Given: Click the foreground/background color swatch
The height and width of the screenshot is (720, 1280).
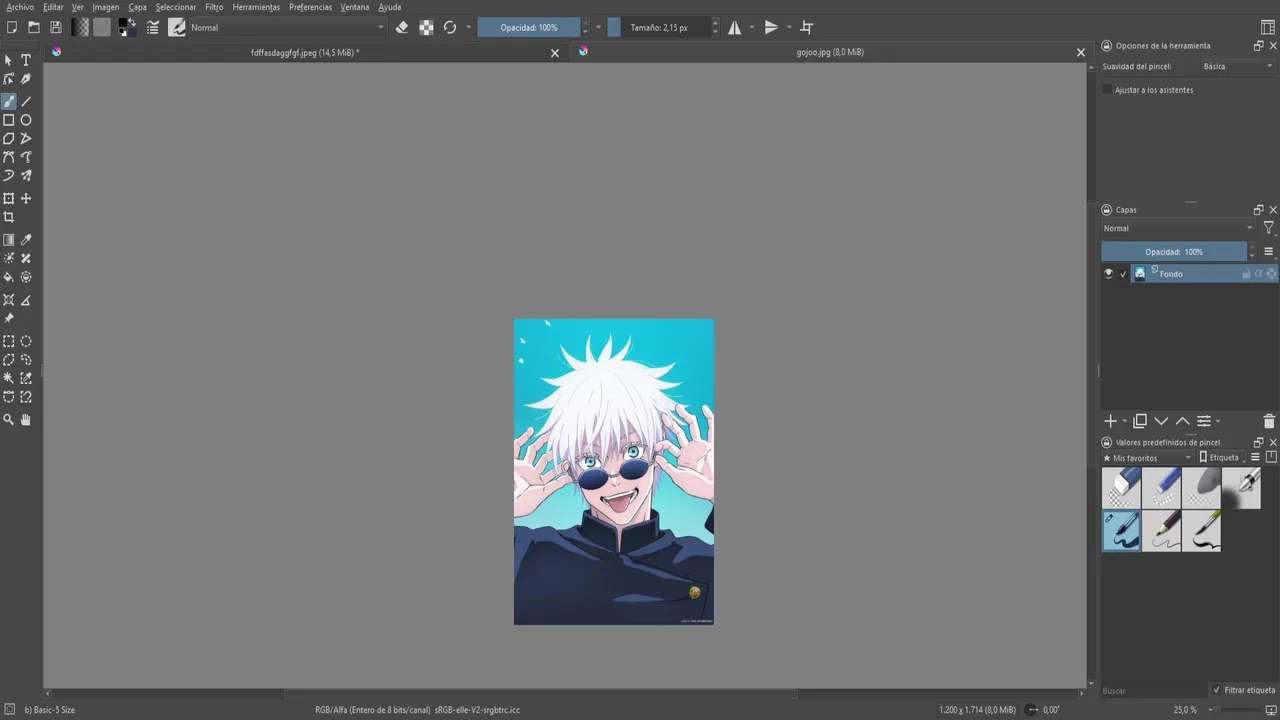Looking at the screenshot, I should point(128,28).
